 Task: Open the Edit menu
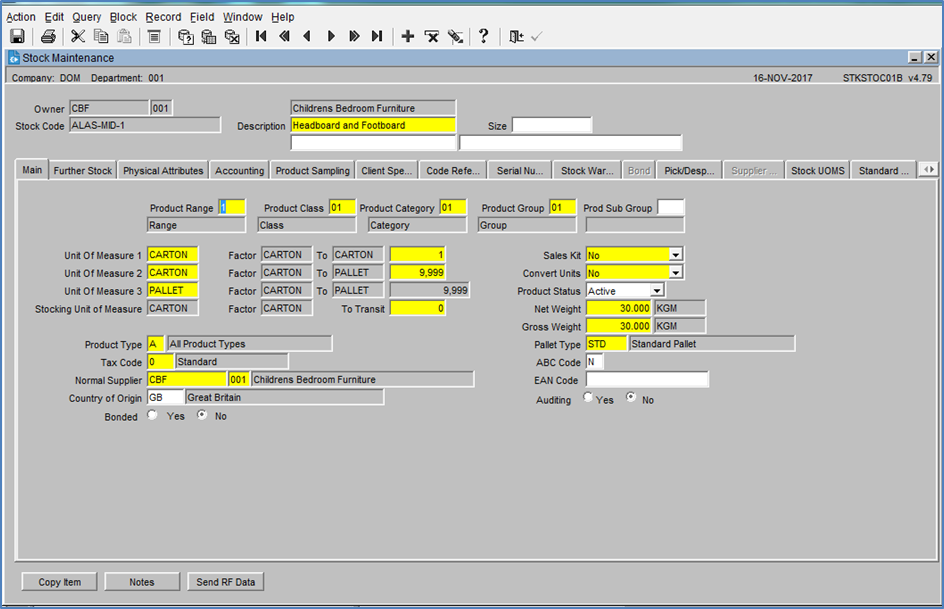(x=54, y=17)
